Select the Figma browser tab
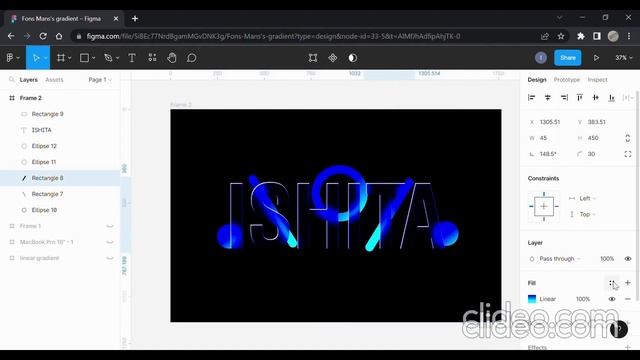This screenshot has width=640, height=360. 63,19
